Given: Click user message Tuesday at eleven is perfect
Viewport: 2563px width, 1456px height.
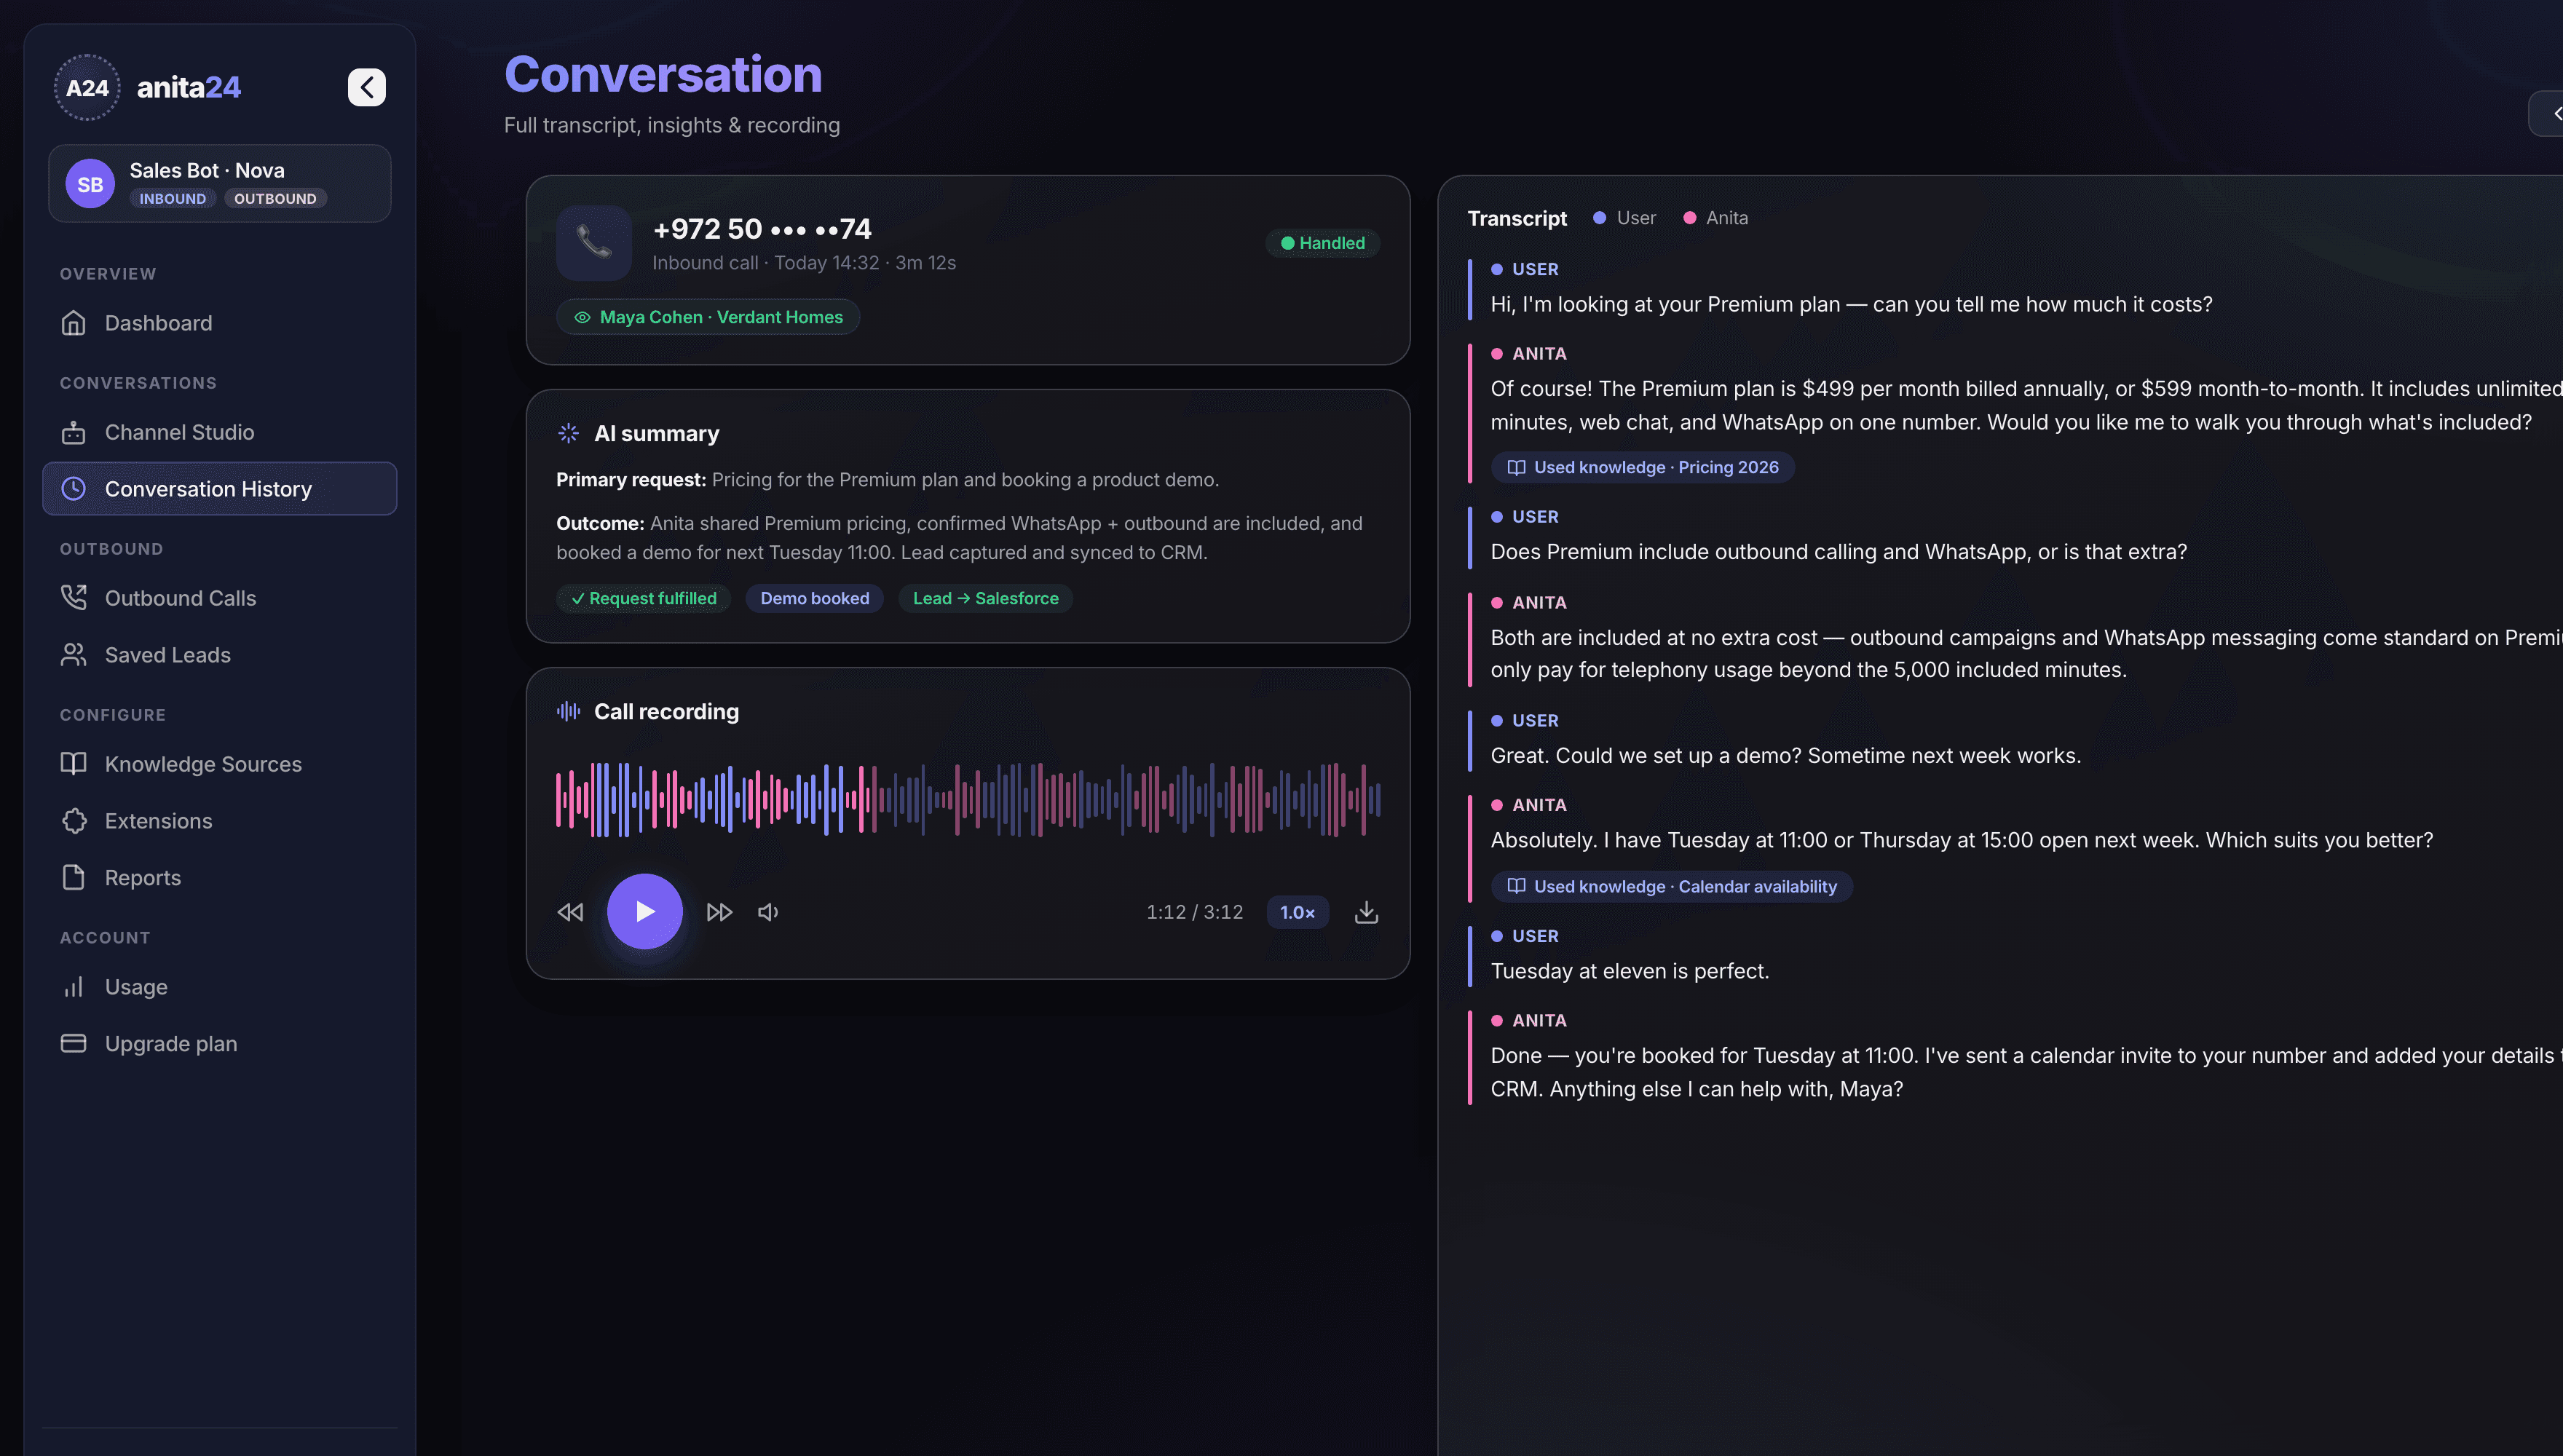Looking at the screenshot, I should point(1630,971).
